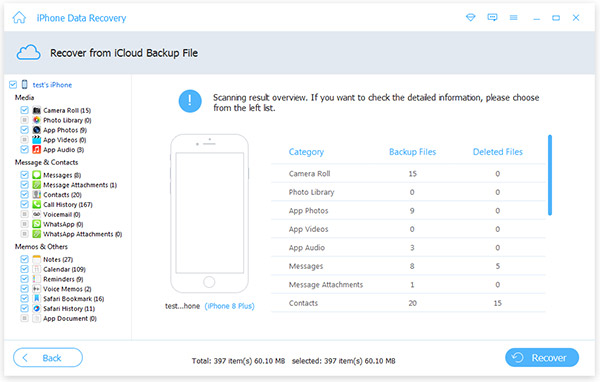Image resolution: width=600 pixels, height=382 pixels.
Task: Go to the home screen icon
Action: tap(19, 18)
